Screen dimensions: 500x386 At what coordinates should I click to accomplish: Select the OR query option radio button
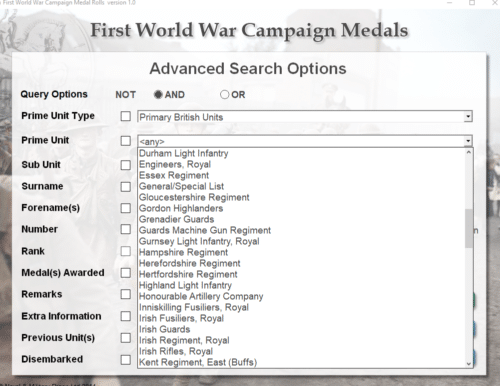[x=224, y=95]
